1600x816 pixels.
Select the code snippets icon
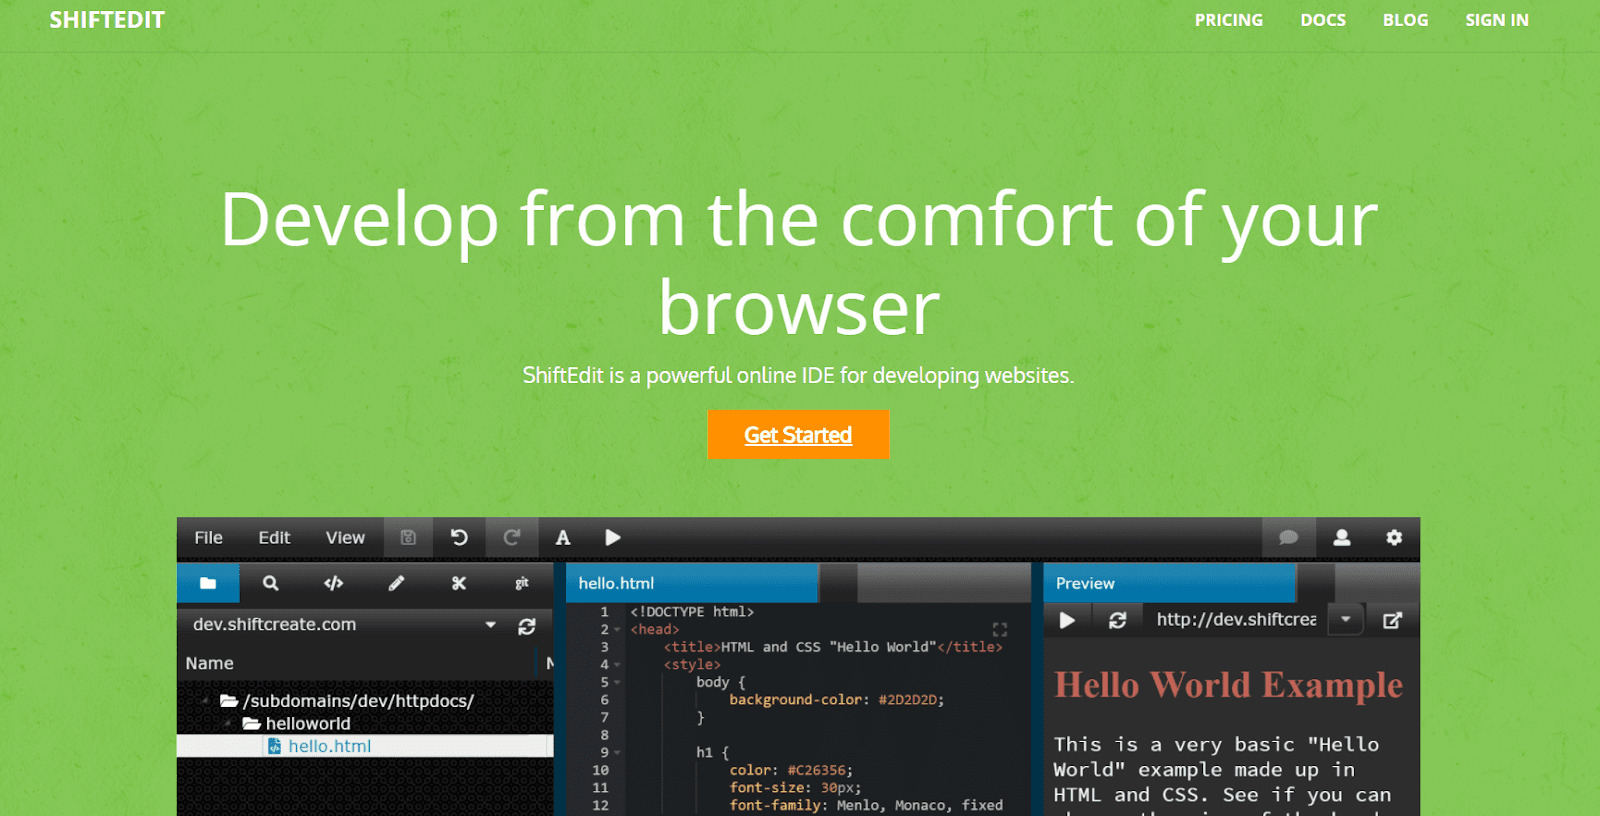pyautogui.click(x=334, y=583)
